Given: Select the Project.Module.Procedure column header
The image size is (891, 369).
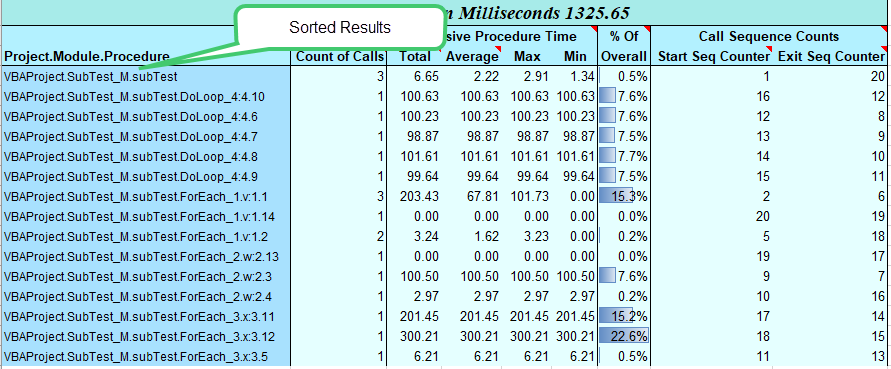Looking at the screenshot, I should point(87,56).
